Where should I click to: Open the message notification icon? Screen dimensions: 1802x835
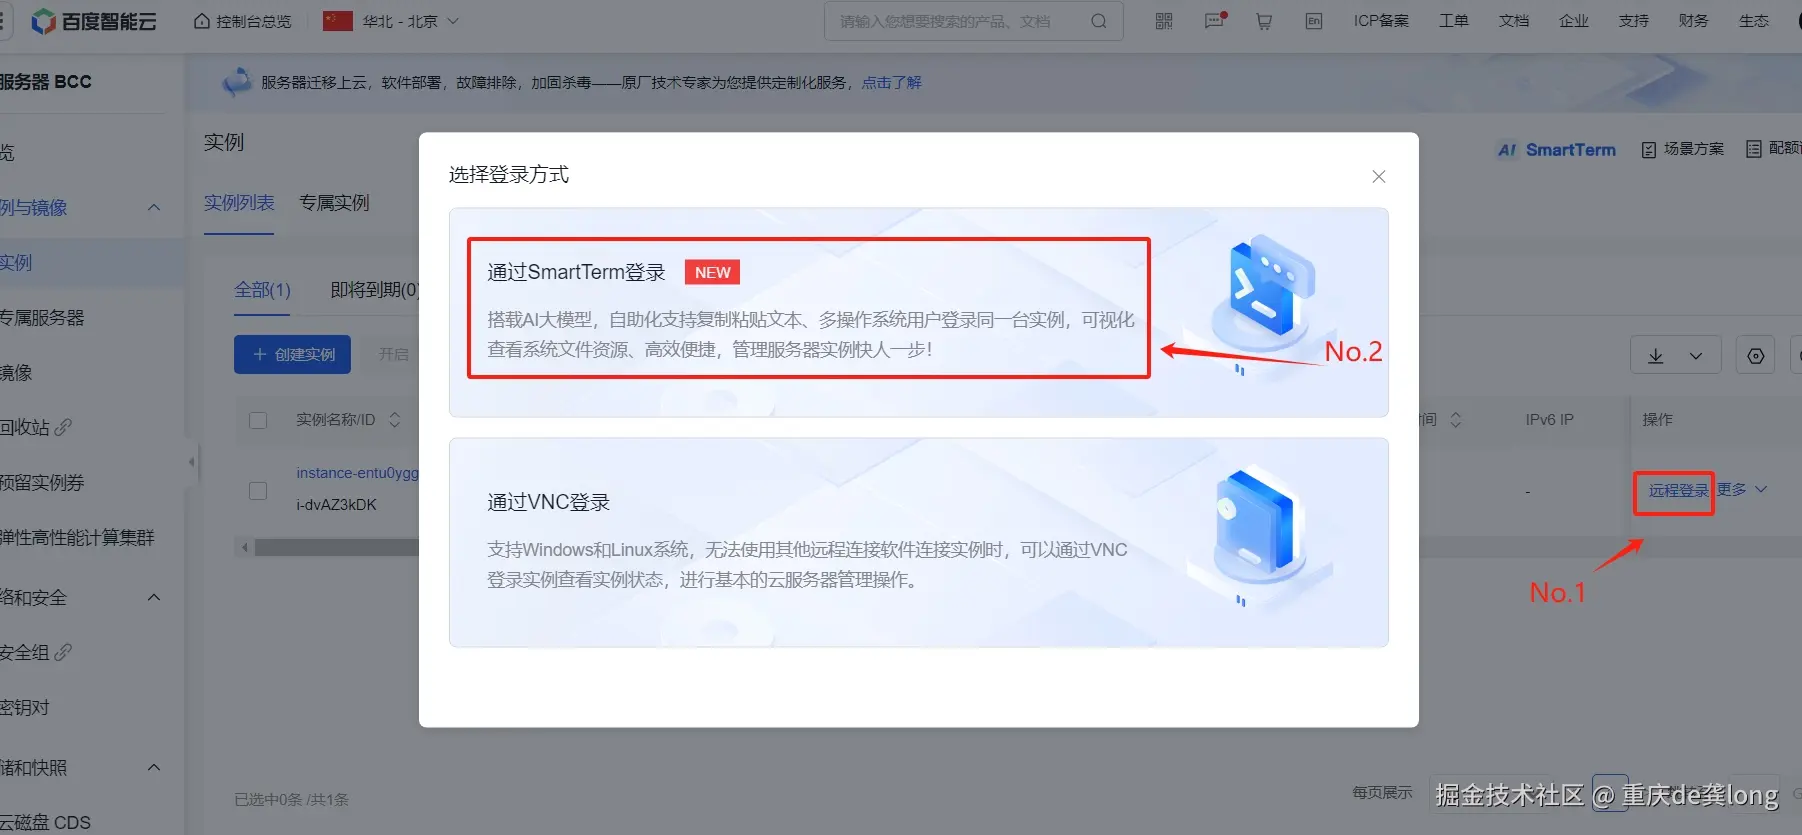coord(1215,20)
